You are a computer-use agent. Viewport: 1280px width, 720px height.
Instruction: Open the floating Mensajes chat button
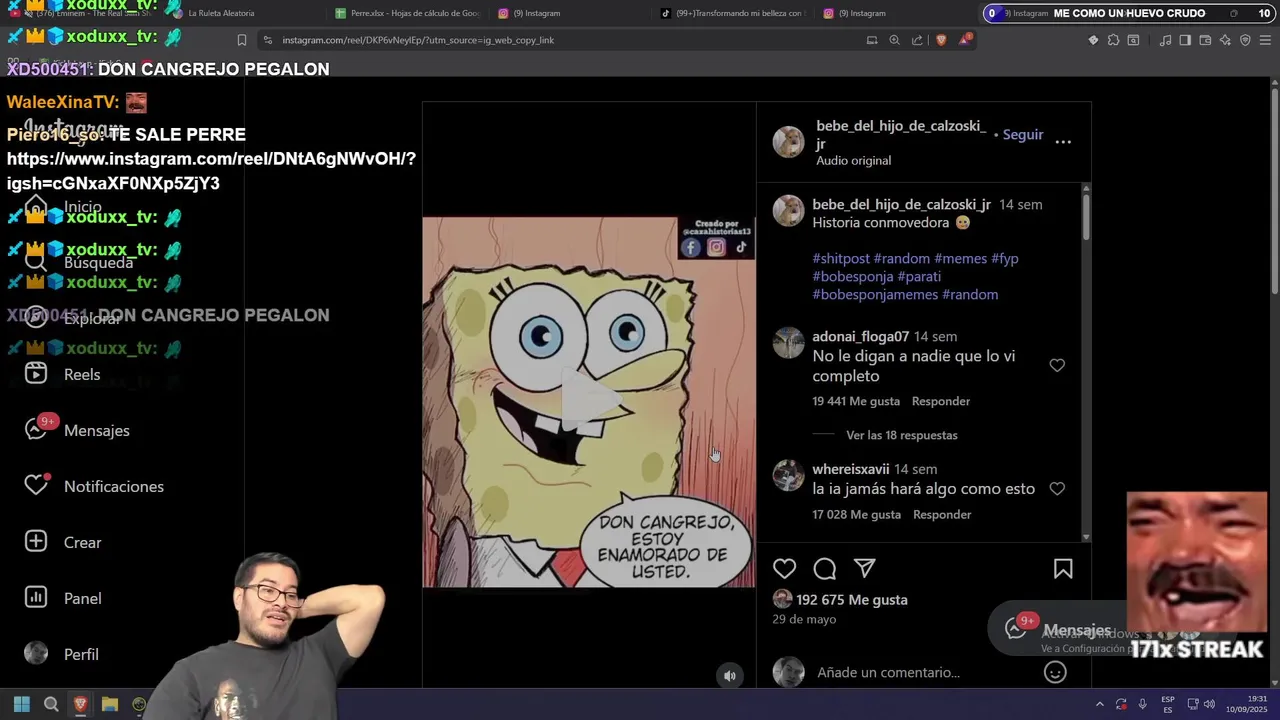(x=1060, y=630)
